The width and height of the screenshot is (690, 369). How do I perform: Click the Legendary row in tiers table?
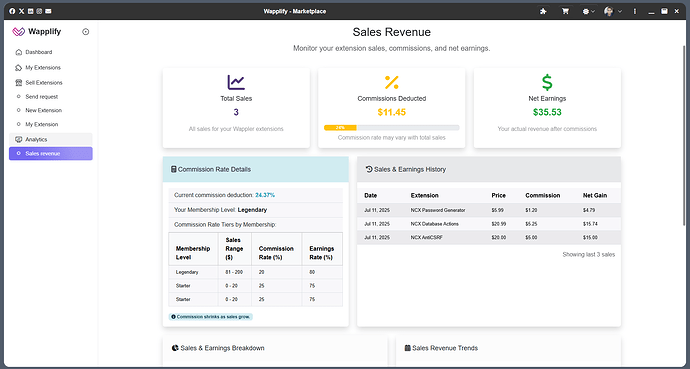click(x=255, y=272)
